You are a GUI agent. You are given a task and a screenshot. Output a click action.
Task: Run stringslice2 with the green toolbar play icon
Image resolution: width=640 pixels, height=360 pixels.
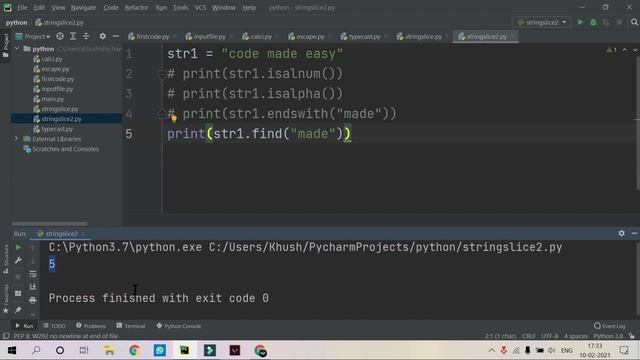pyautogui.click(x=580, y=22)
